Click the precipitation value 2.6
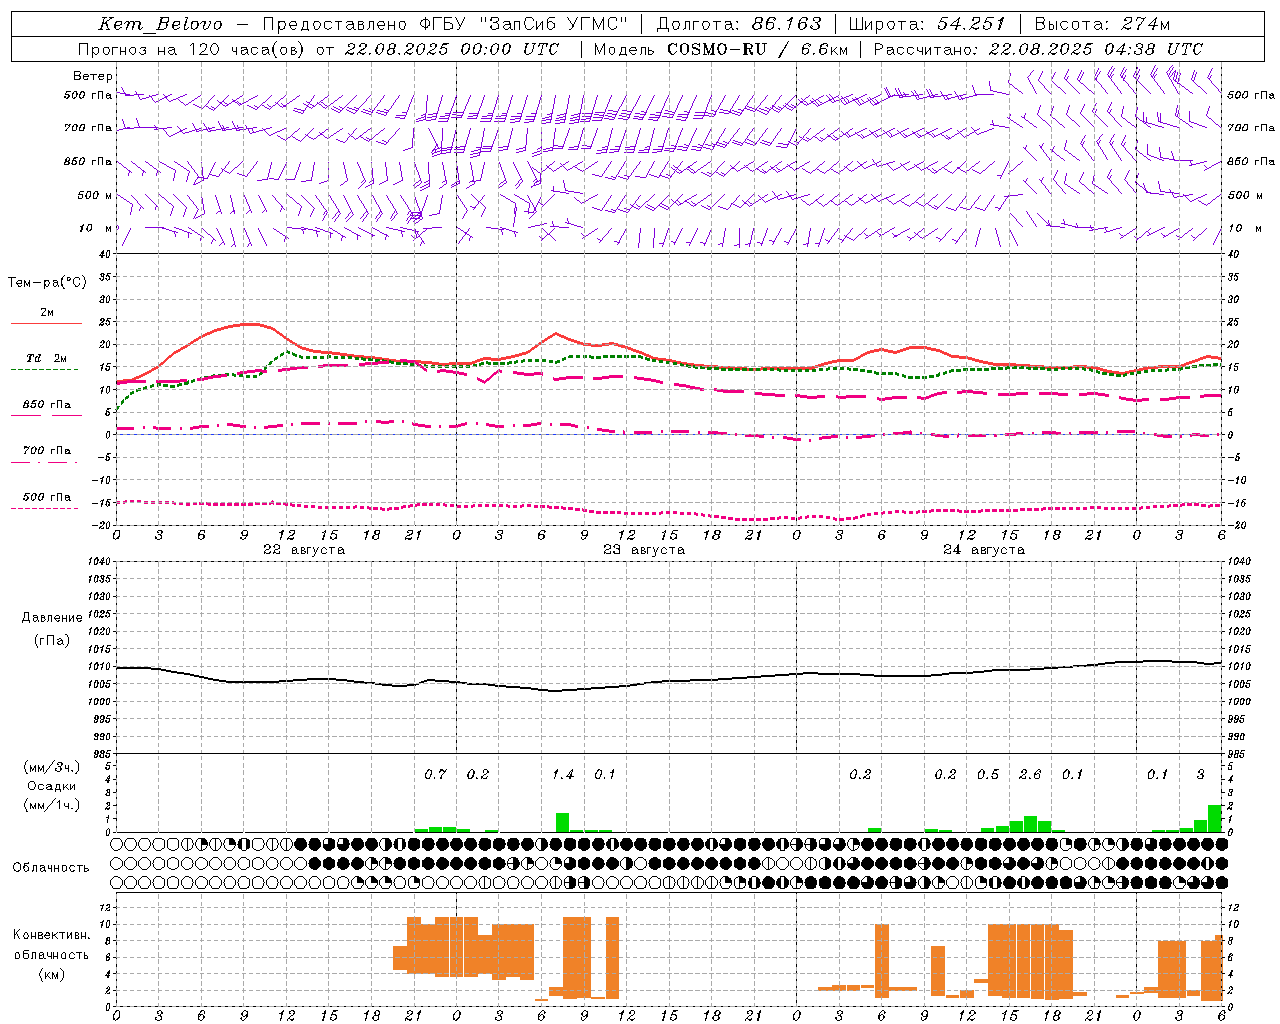This screenshot has width=1280, height=1024. pyautogui.click(x=1030, y=775)
